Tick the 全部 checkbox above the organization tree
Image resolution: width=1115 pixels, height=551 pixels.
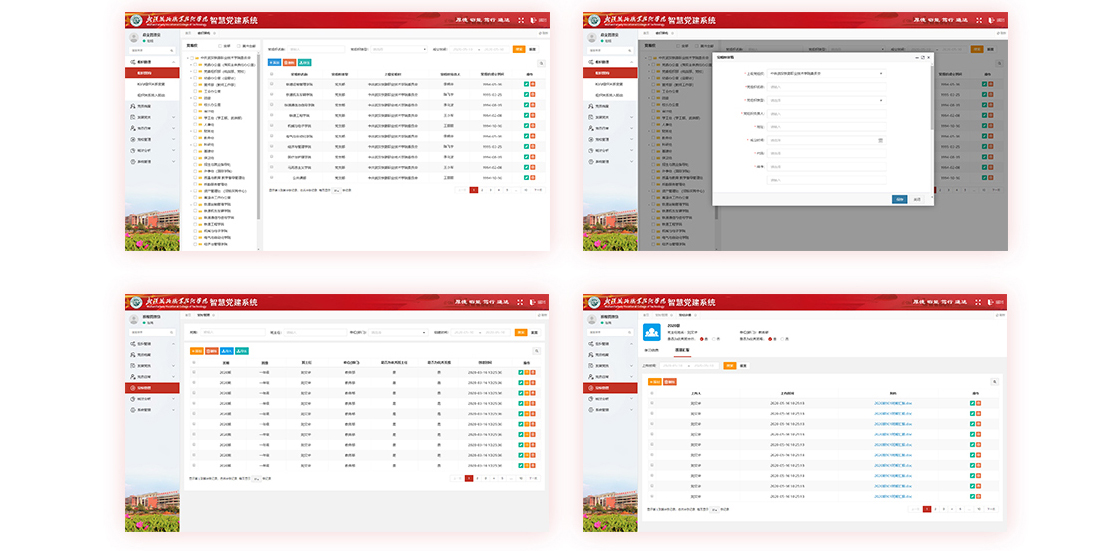219,46
